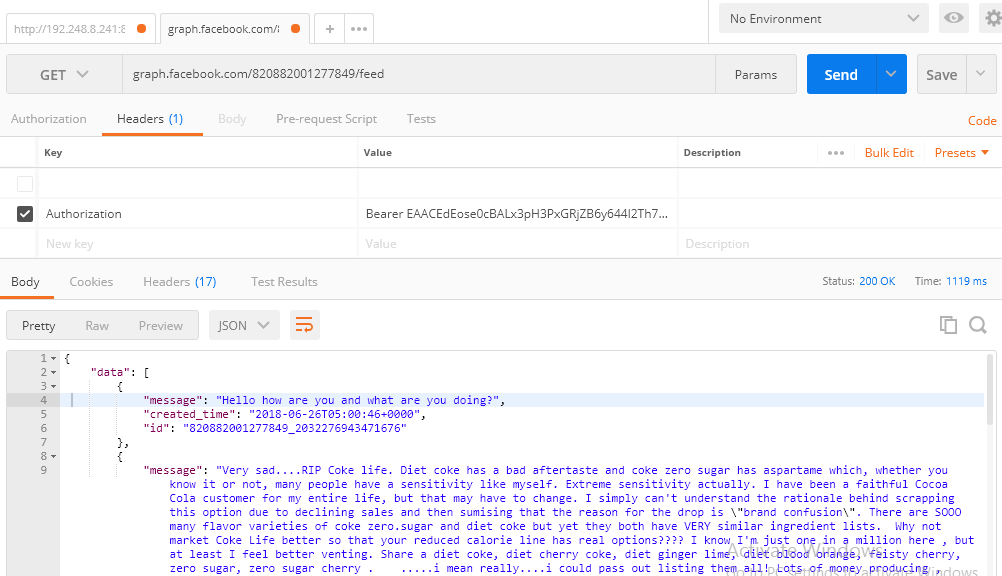Switch to response Cookies tab
Screen dimensions: 1002x576
click(91, 282)
